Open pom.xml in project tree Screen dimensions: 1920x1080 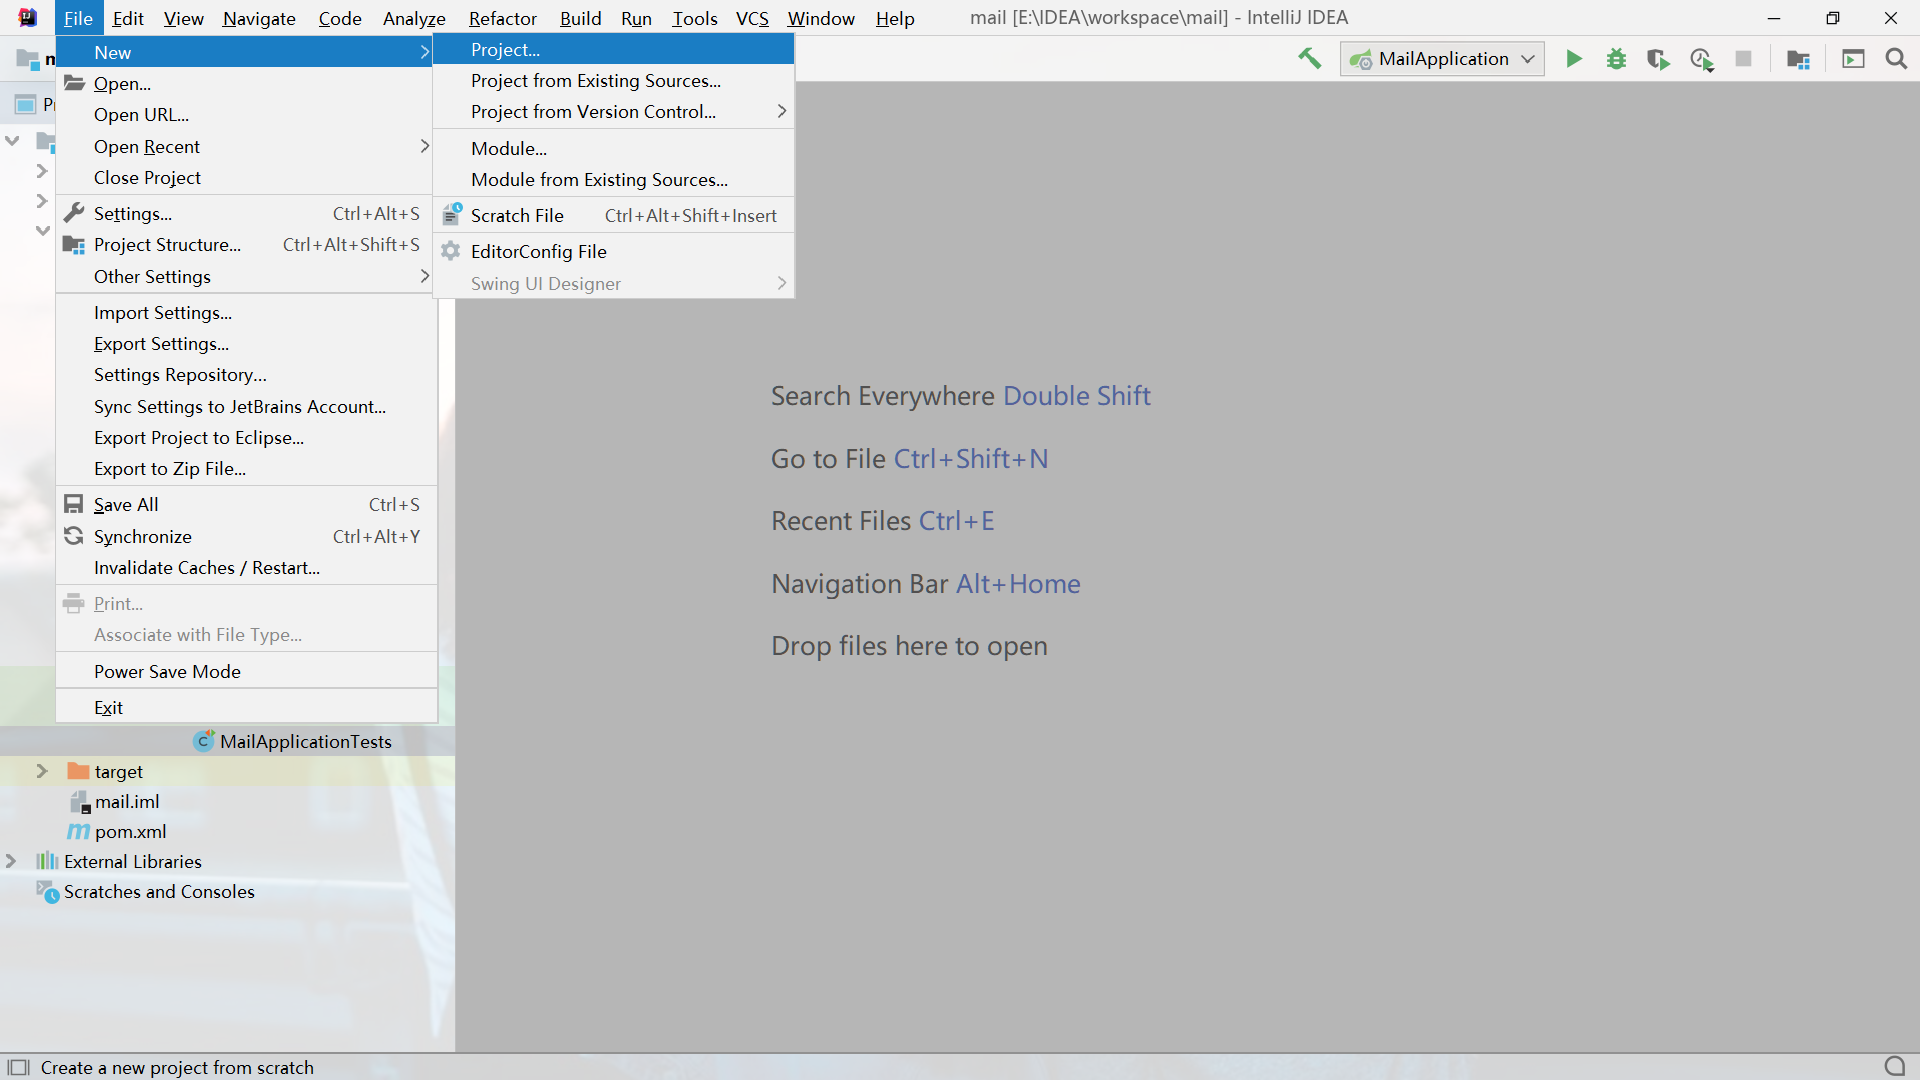pos(130,831)
